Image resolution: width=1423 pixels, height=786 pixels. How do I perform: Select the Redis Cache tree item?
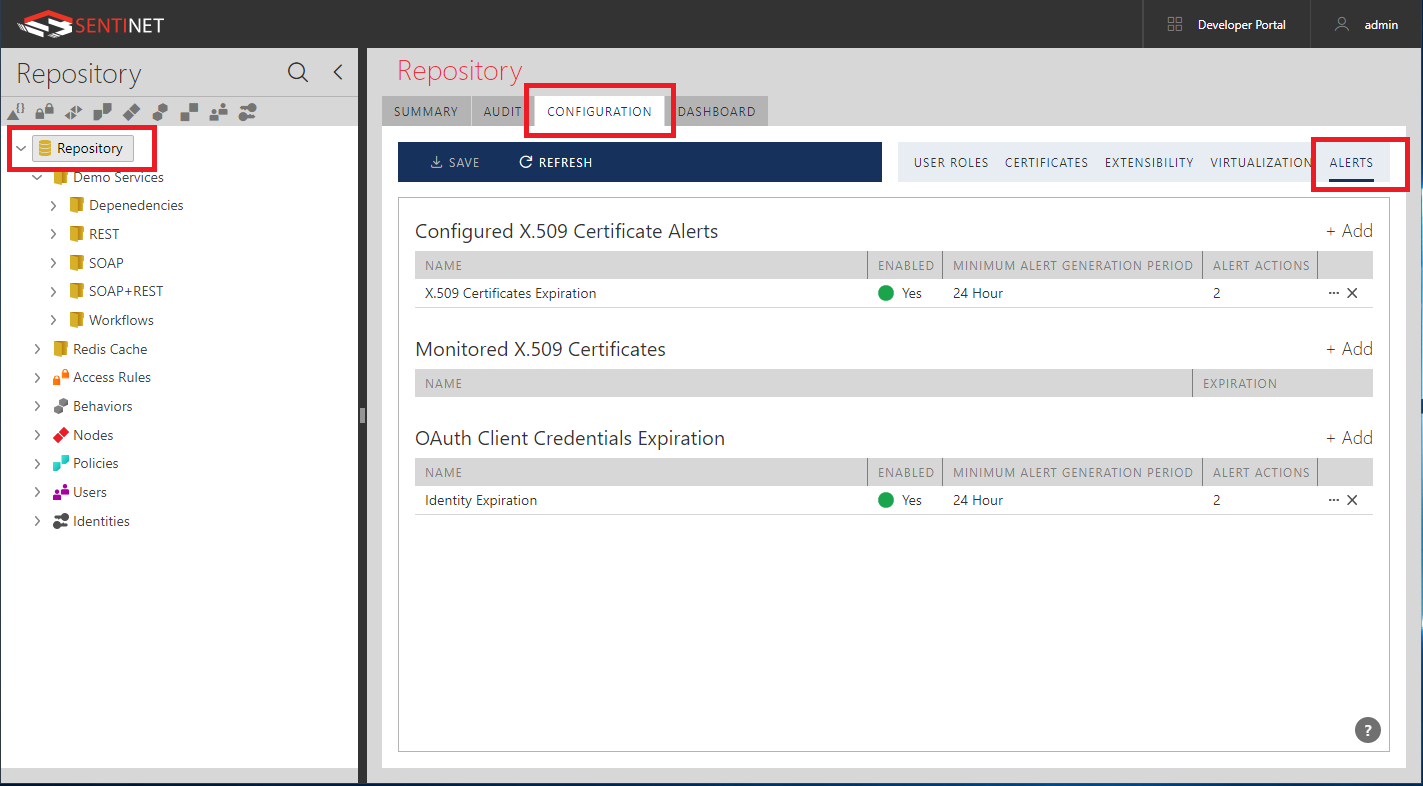tap(110, 349)
